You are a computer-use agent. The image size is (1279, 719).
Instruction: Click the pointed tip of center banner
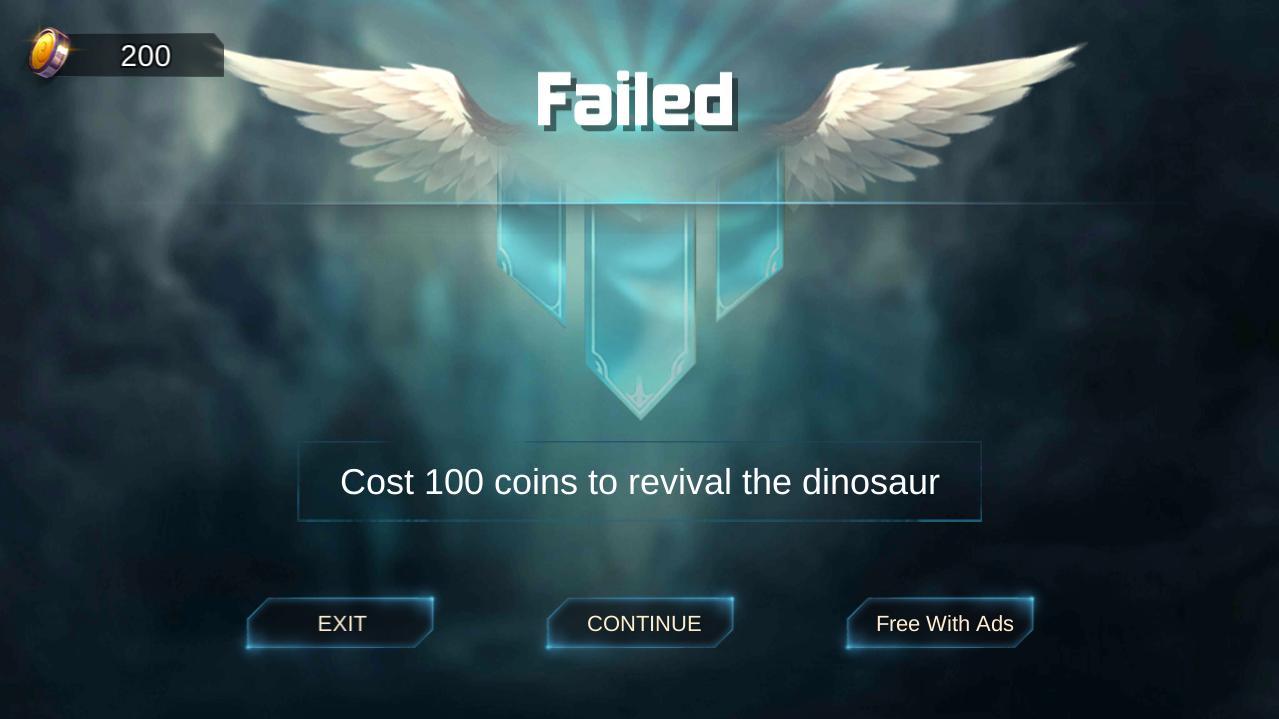coord(639,407)
